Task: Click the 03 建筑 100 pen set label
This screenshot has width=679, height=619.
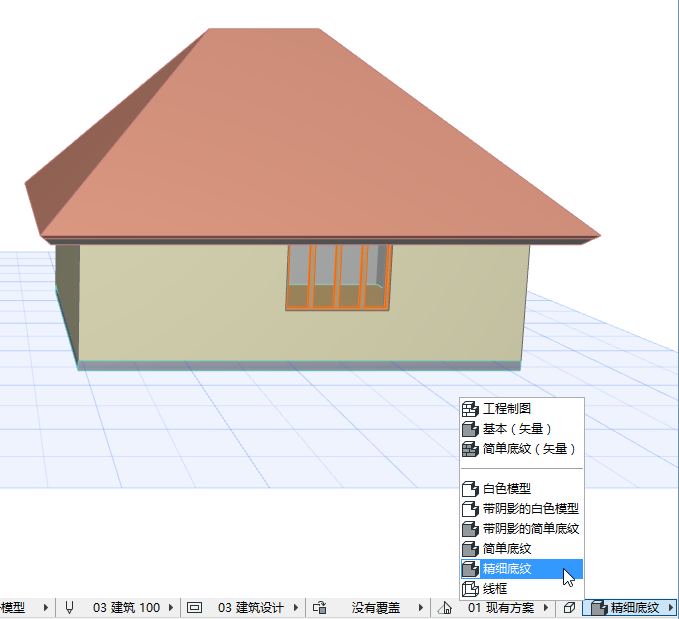Action: click(x=126, y=608)
